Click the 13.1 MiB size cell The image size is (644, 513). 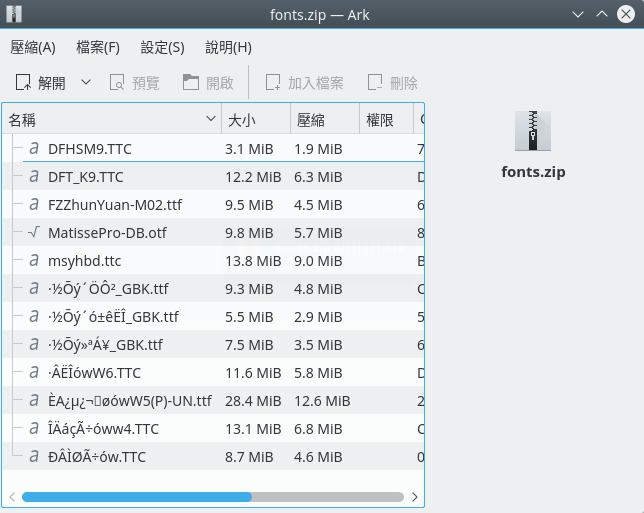[253, 429]
